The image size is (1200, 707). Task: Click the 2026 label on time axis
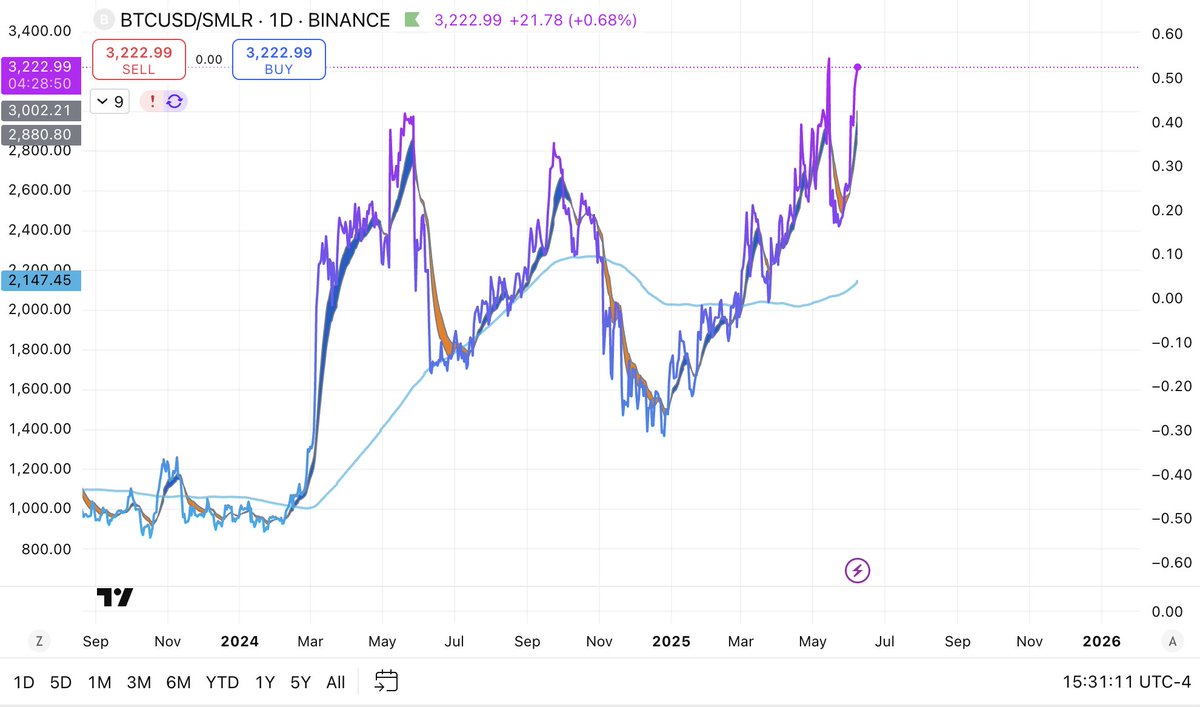tap(1102, 641)
